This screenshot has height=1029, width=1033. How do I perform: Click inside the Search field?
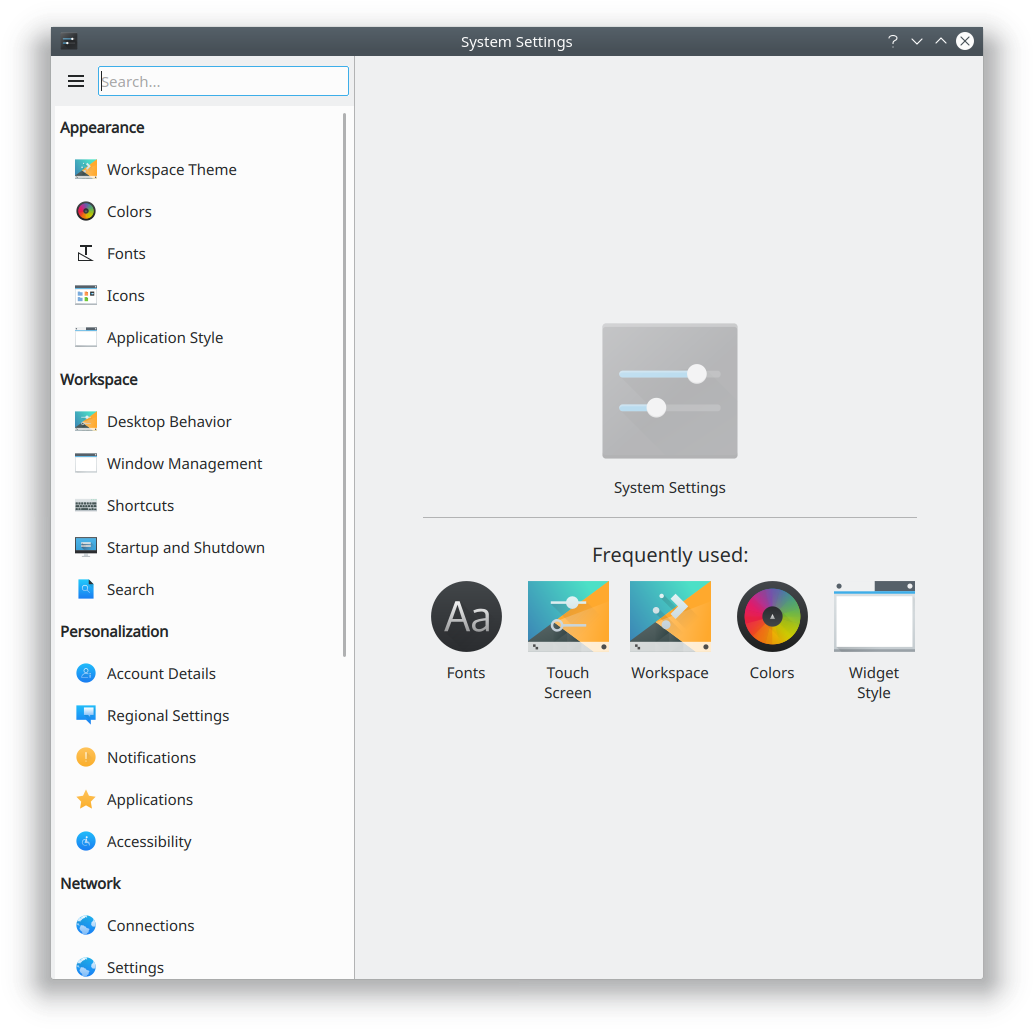(x=223, y=81)
